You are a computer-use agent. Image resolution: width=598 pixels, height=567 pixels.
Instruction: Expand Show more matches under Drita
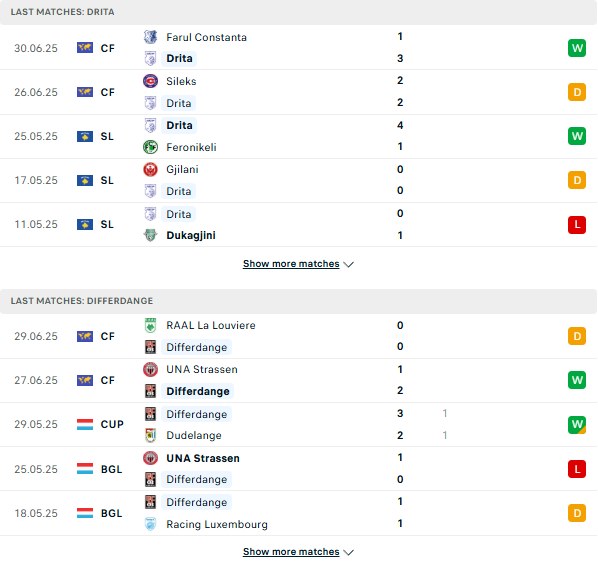click(291, 264)
